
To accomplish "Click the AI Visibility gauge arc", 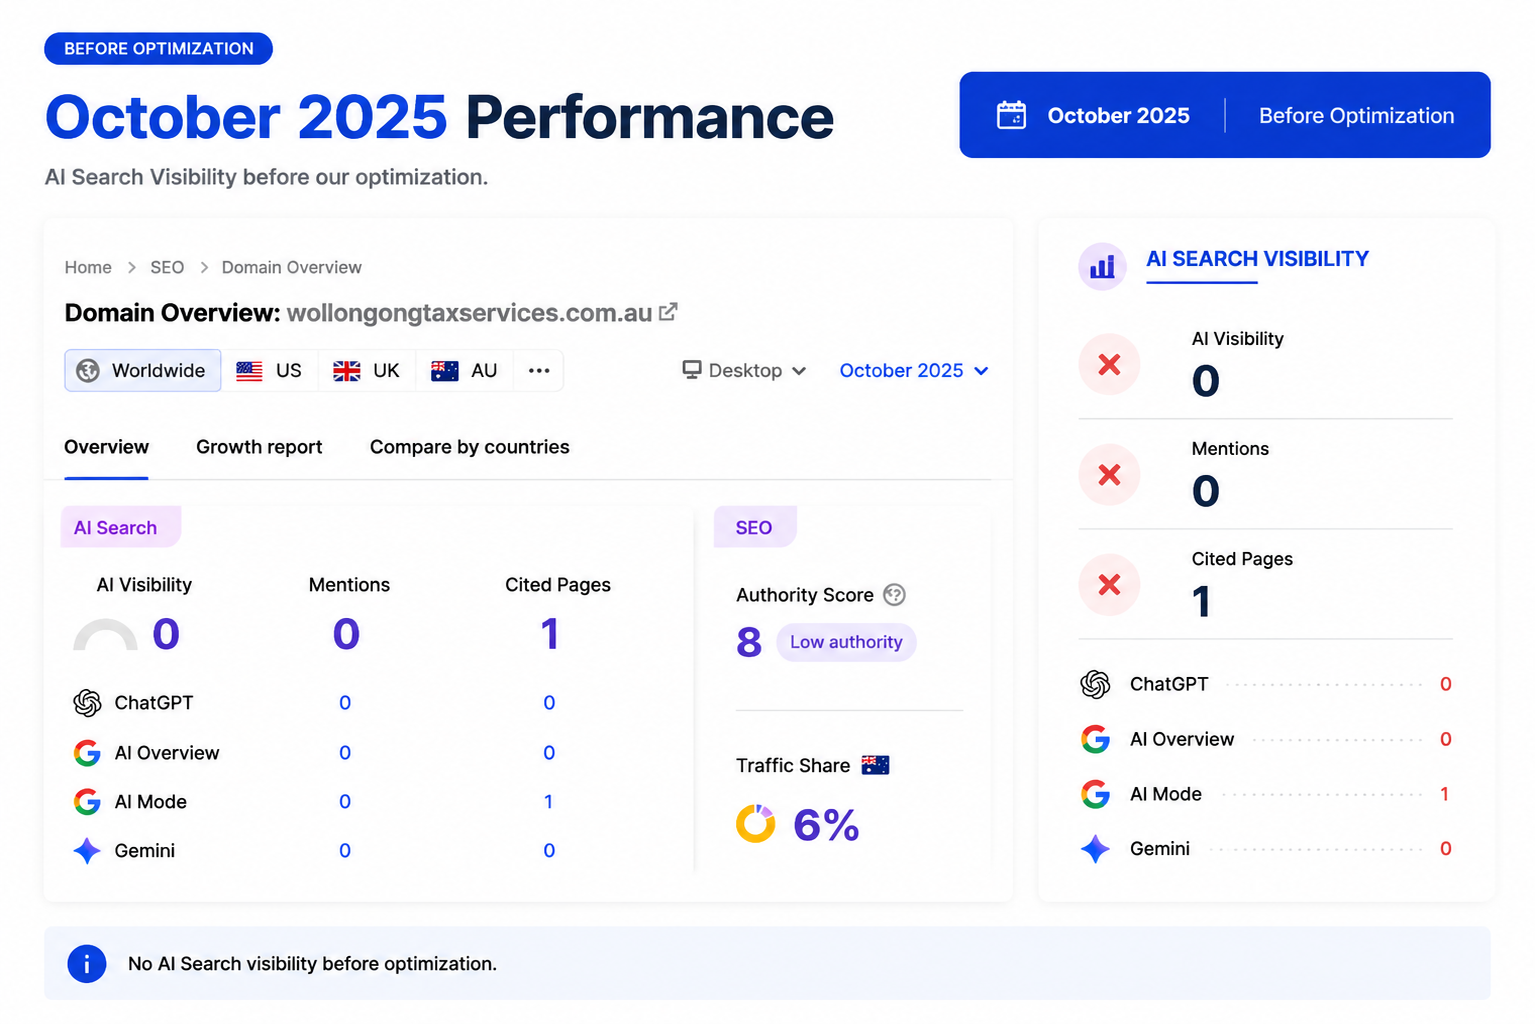I will [105, 635].
